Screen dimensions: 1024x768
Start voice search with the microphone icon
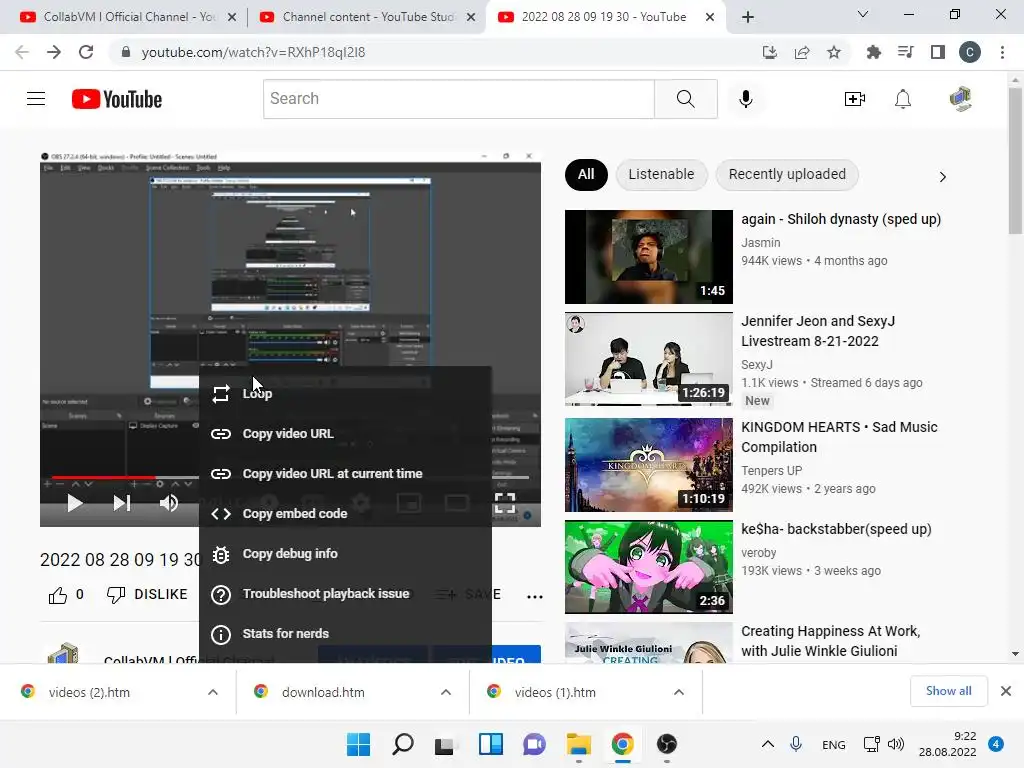tap(746, 99)
